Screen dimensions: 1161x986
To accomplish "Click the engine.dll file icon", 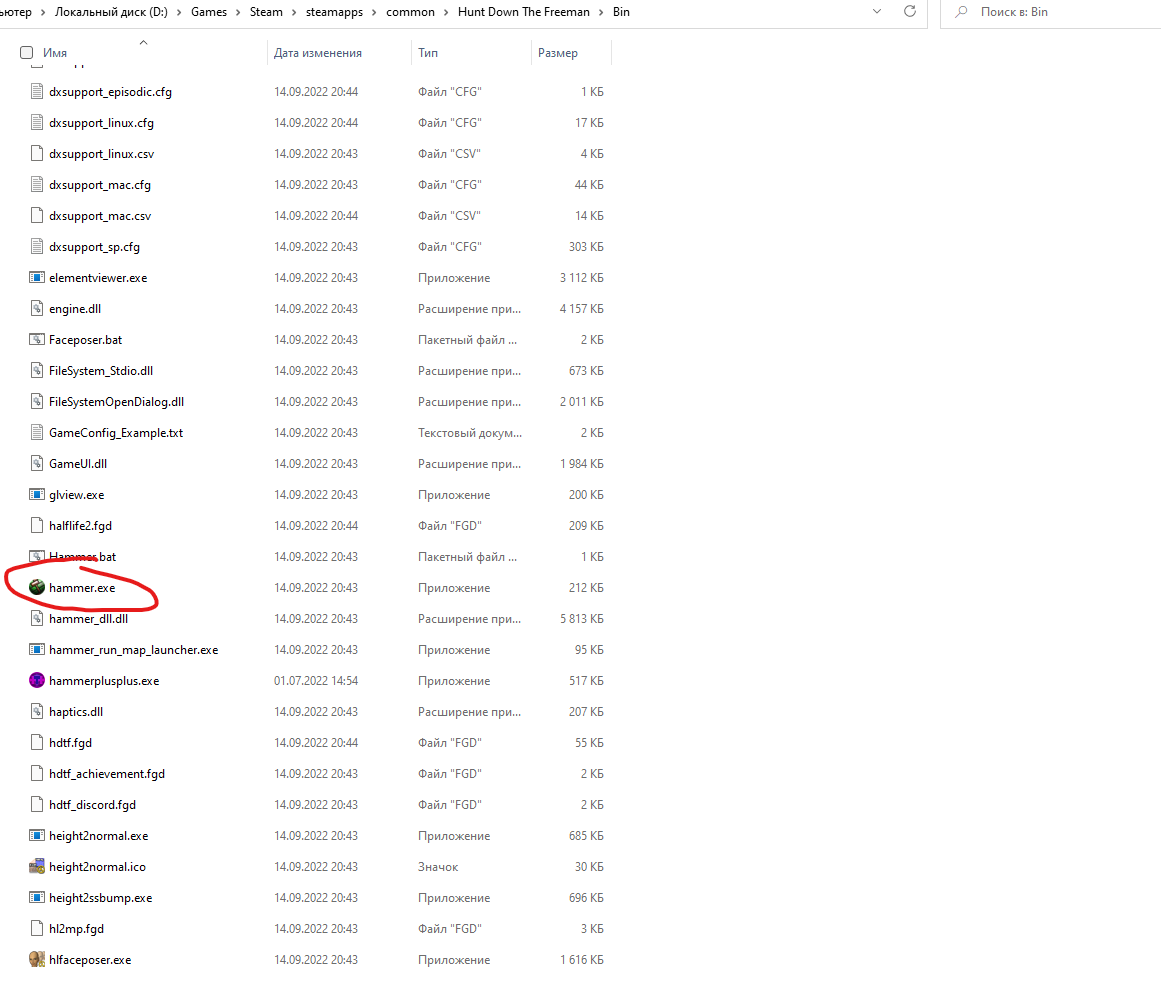I will 37,309.
